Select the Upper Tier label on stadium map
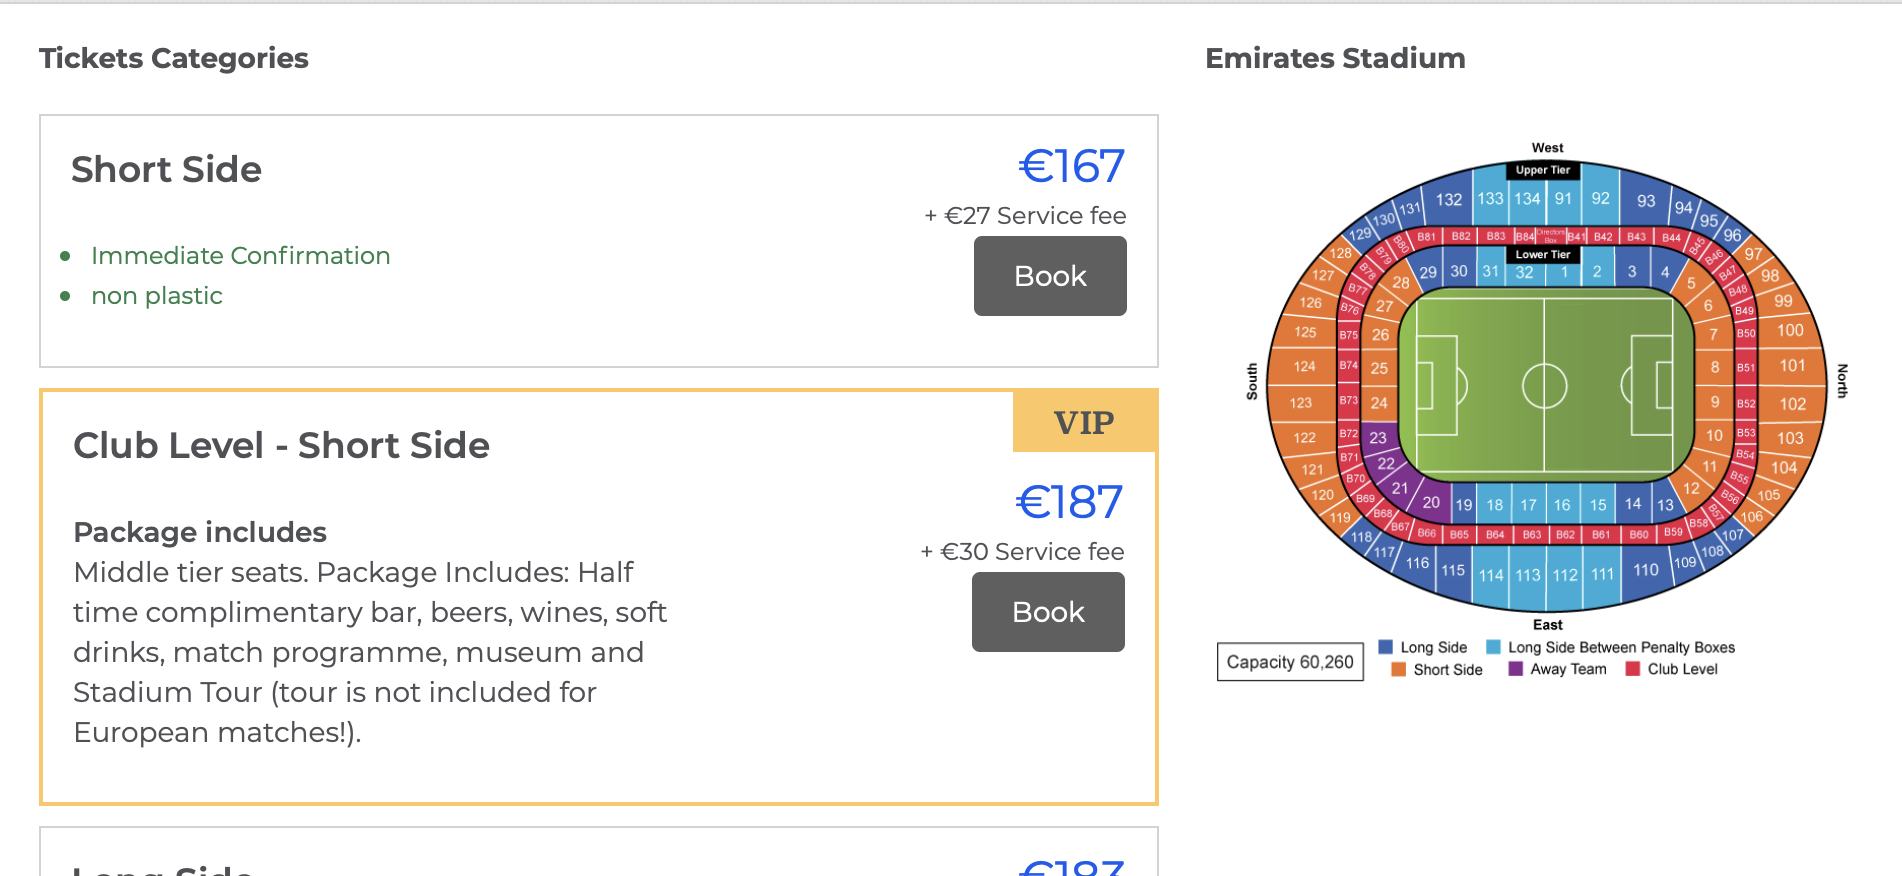Viewport: 1902px width, 876px height. tap(1543, 170)
